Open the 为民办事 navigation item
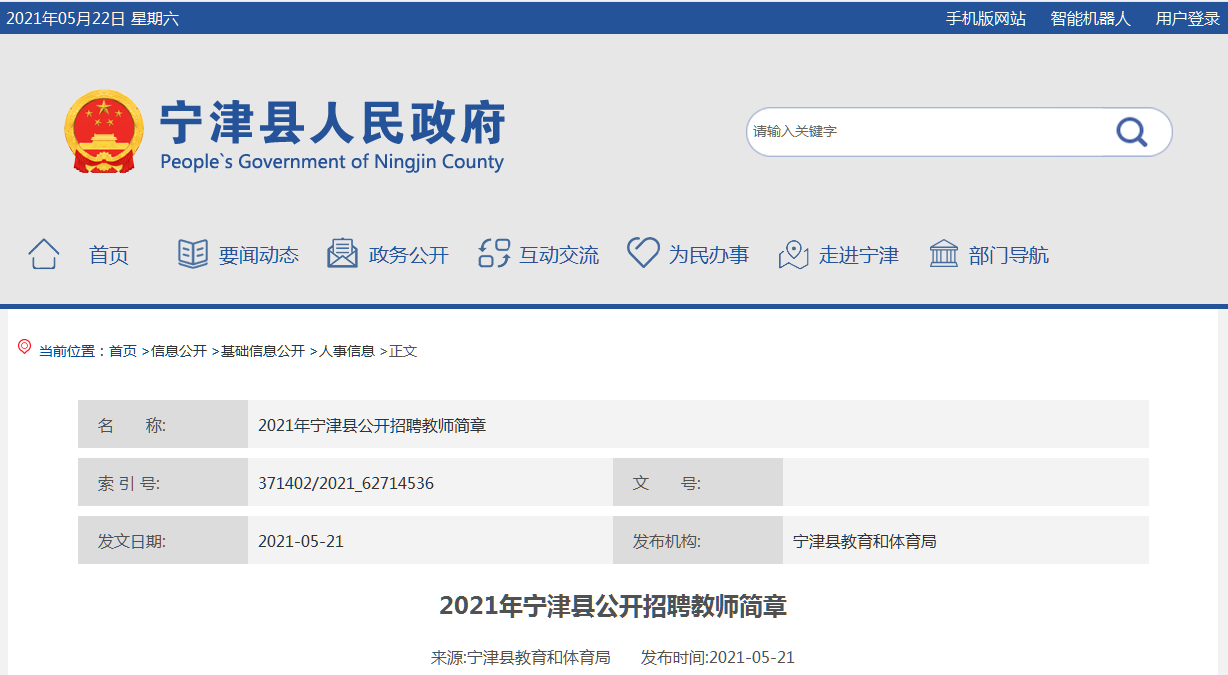 tap(709, 255)
